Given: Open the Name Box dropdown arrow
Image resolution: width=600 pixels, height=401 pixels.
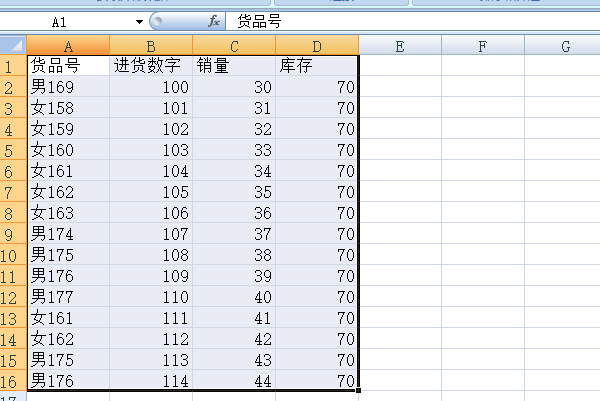Looking at the screenshot, I should (139, 22).
